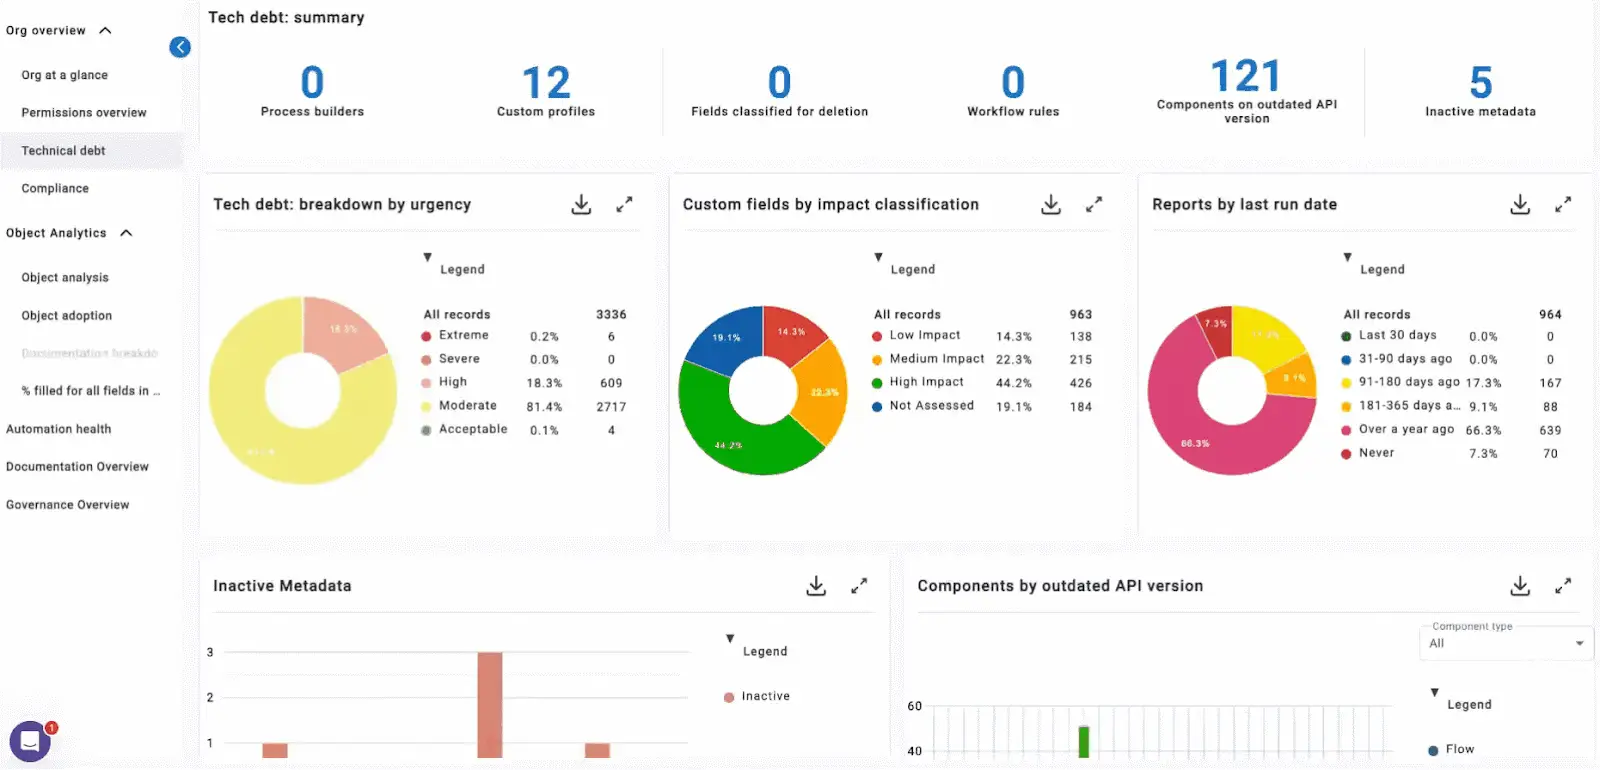Screen dimensions: 1600x770
Task: Open the Component type dropdown
Action: coord(1506,643)
